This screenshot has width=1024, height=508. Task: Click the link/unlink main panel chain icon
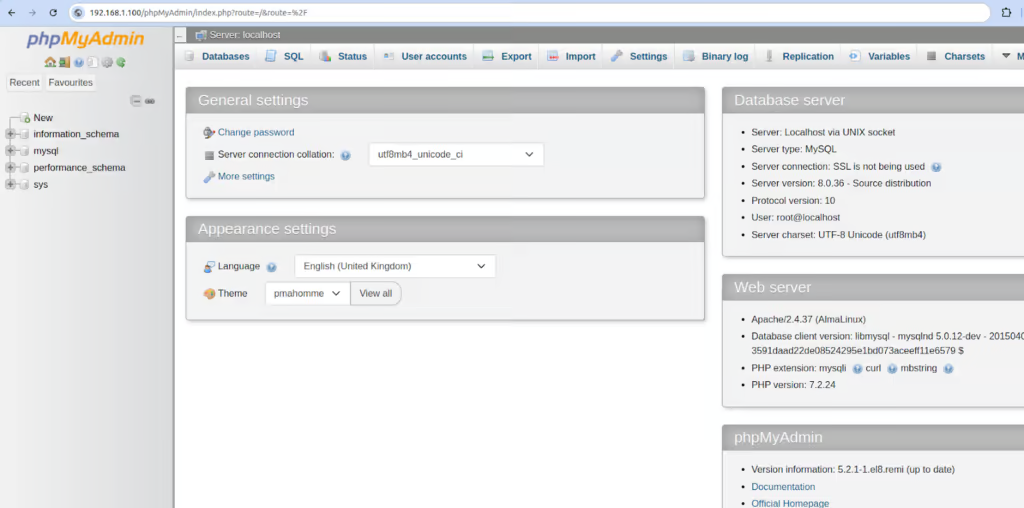(x=150, y=101)
